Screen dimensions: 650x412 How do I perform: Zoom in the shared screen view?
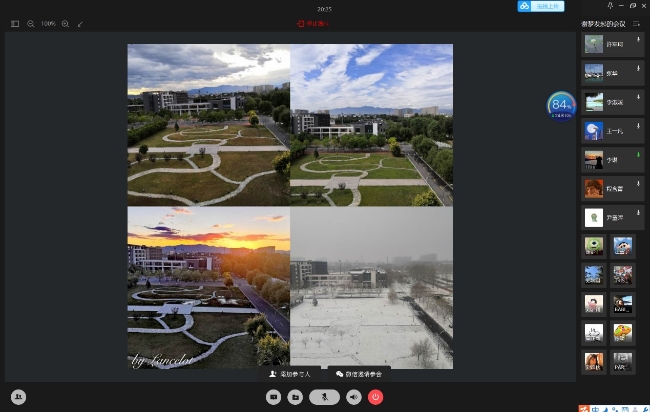65,23
